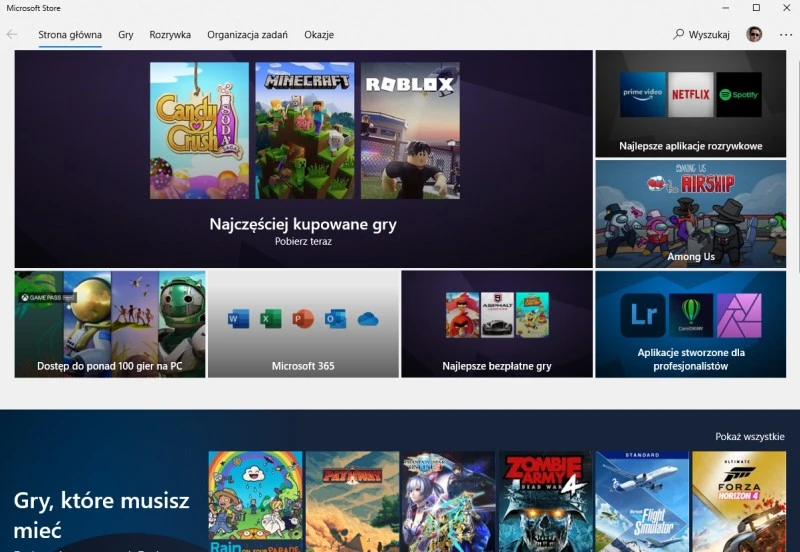The height and width of the screenshot is (552, 800).
Task: Switch to the Gry tab
Action: click(x=126, y=35)
